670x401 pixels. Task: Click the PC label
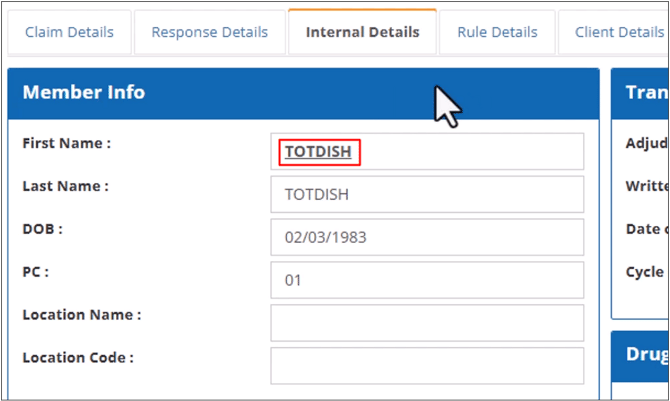click(35, 272)
